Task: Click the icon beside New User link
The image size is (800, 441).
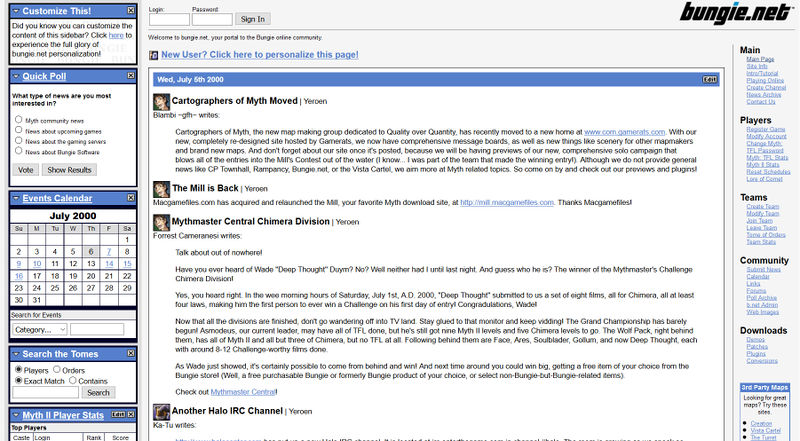Action: 153,56
